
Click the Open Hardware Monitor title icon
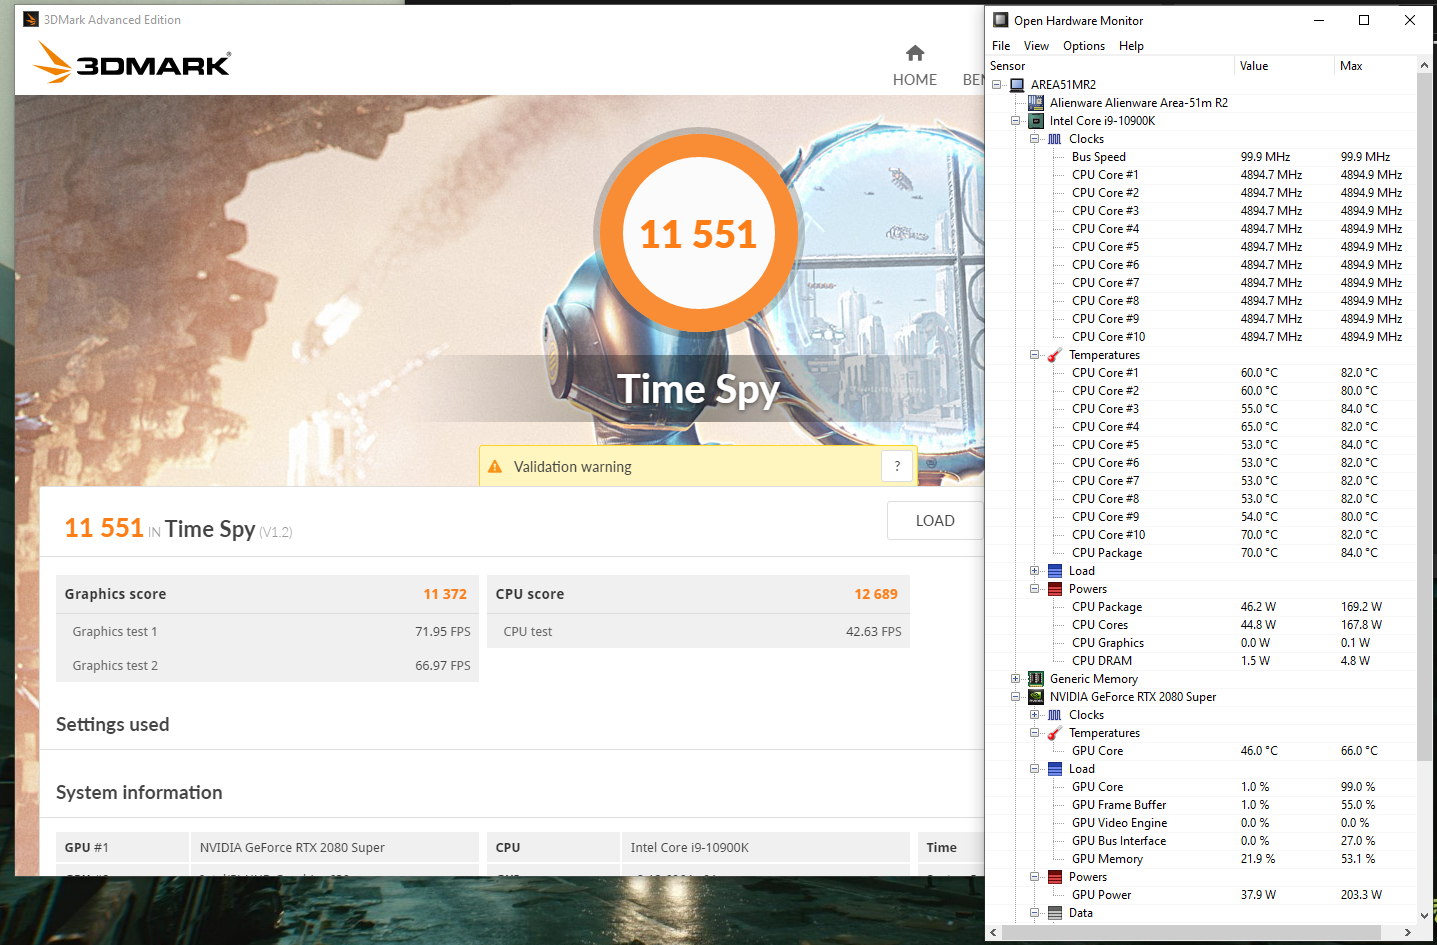tap(1000, 20)
